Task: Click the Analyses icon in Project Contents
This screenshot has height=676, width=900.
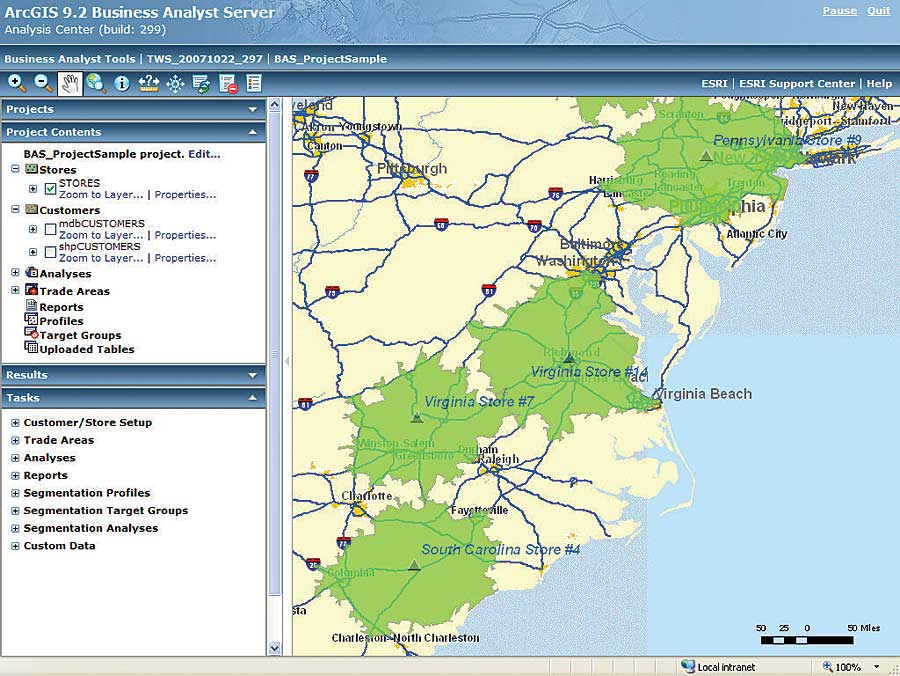Action: coord(32,273)
